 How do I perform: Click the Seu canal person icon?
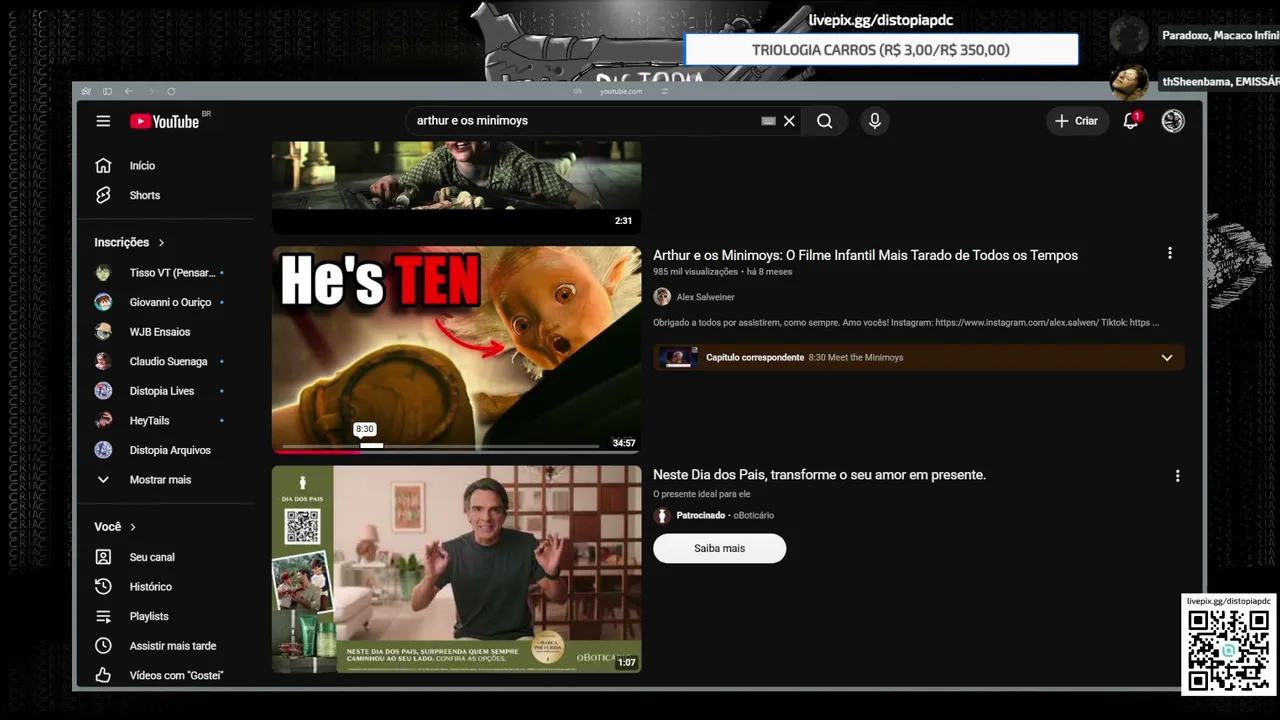click(103, 557)
